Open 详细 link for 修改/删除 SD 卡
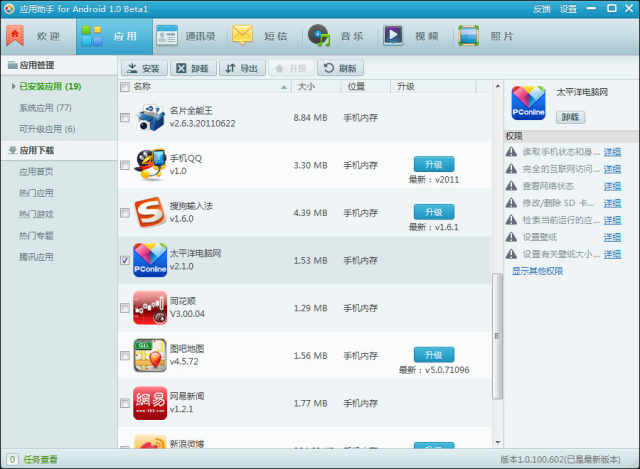 click(x=612, y=203)
